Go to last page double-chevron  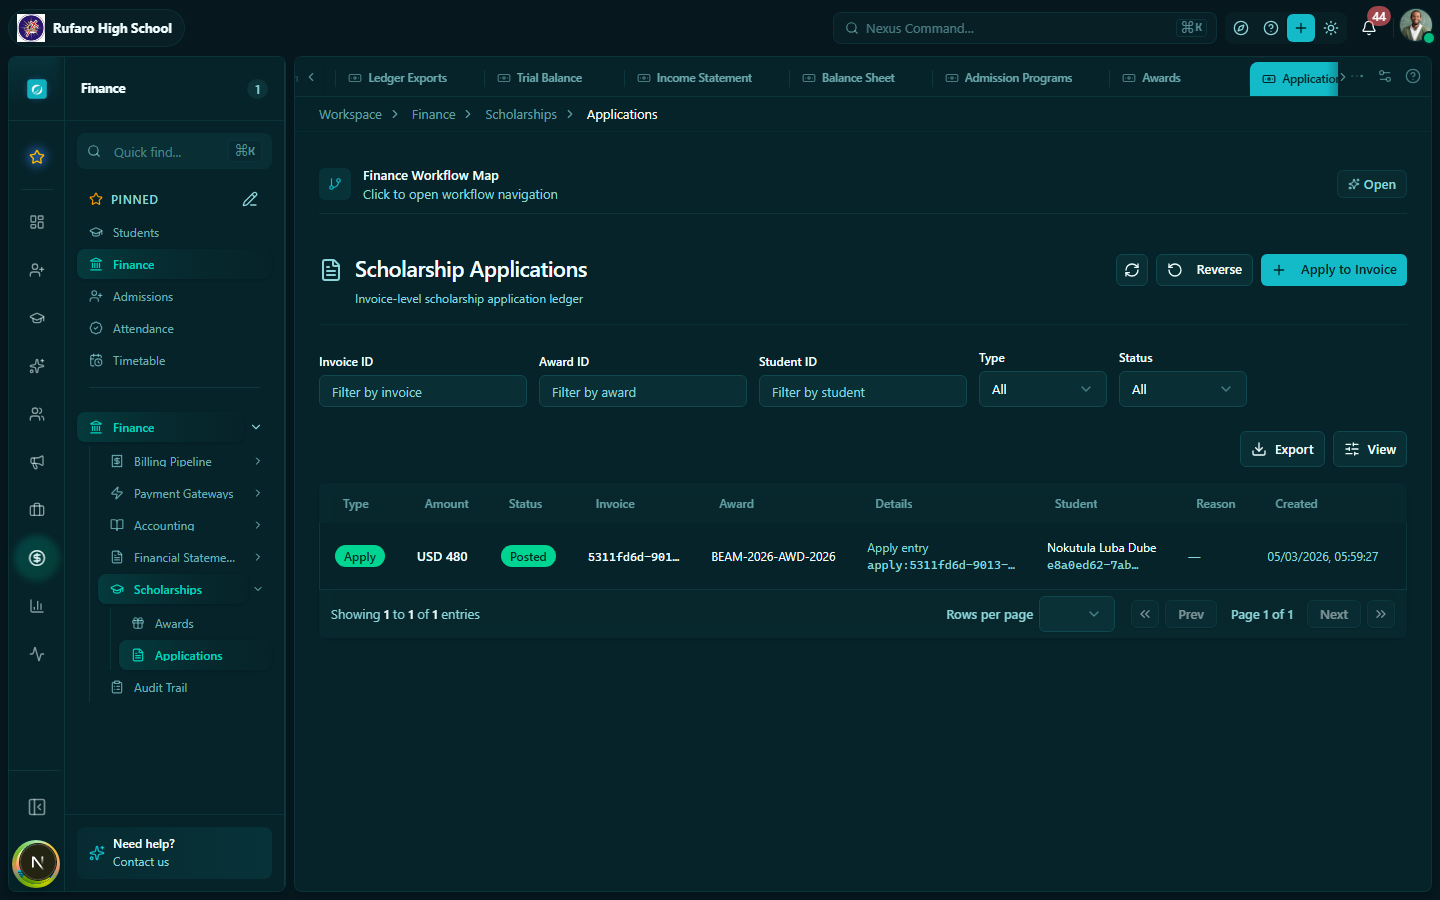click(1381, 614)
